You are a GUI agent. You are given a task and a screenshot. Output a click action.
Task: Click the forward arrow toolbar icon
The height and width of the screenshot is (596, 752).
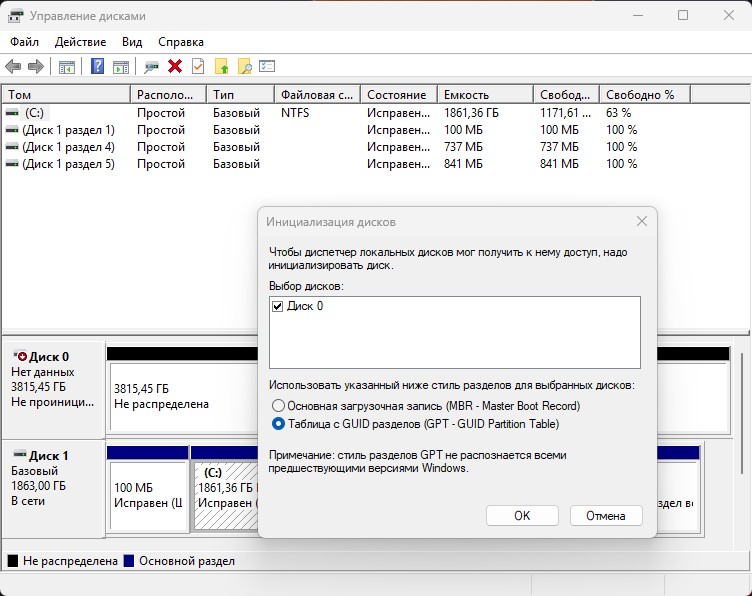click(x=35, y=66)
